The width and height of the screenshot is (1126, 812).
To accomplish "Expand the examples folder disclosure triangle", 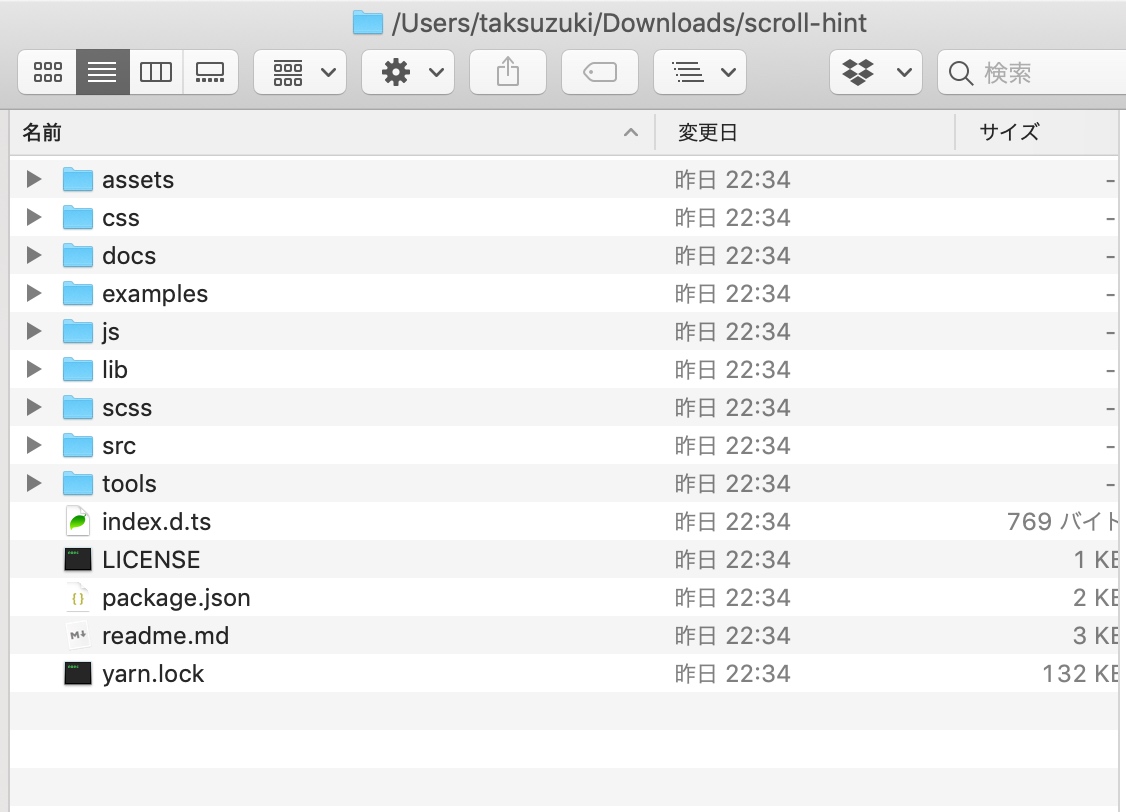I will point(34,293).
